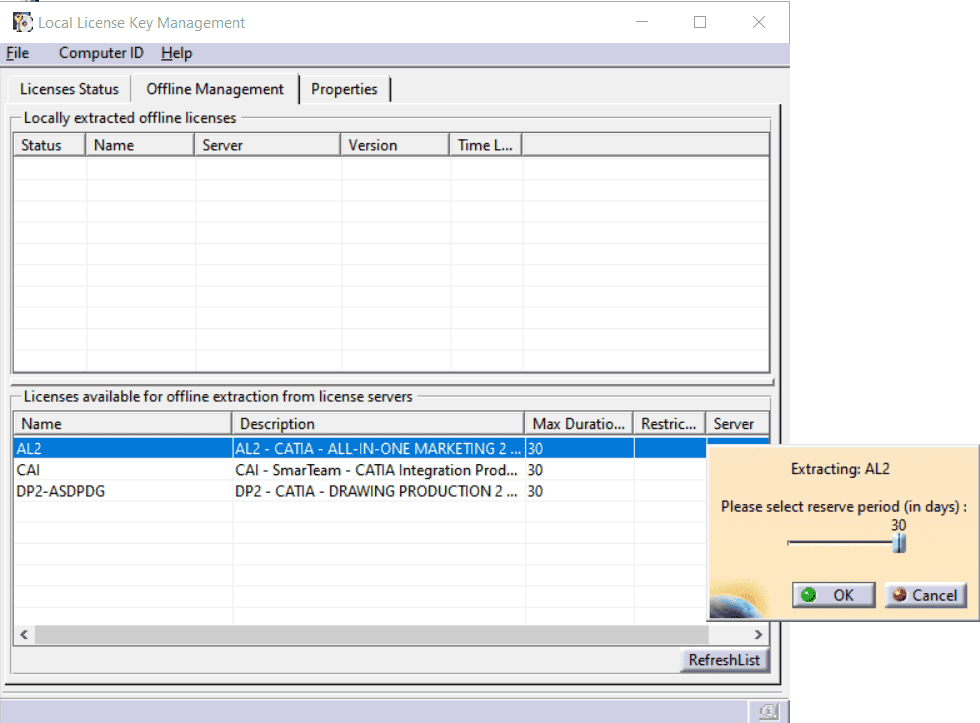The height and width of the screenshot is (723, 980).
Task: Open the File menu
Action: point(18,53)
